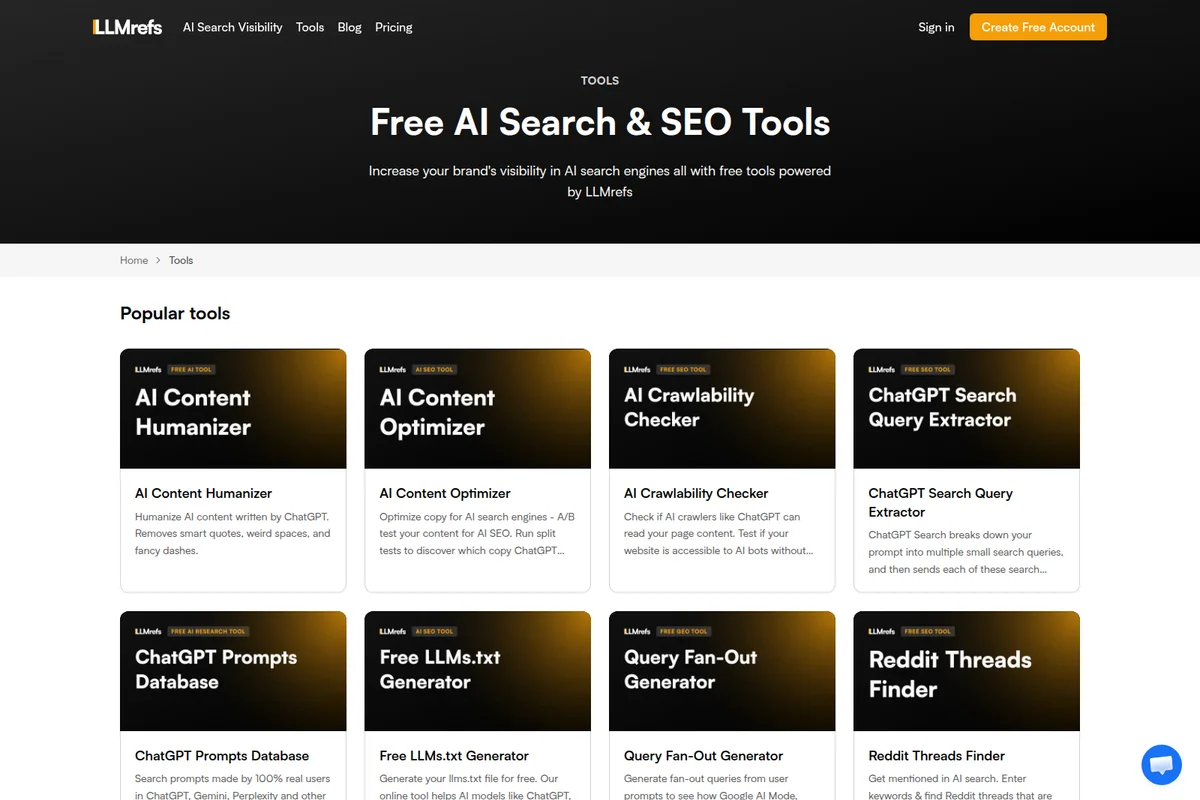The width and height of the screenshot is (1200, 800).
Task: Click the FREE AI TOOL badge on AI Content Humanizer
Action: [x=192, y=368]
